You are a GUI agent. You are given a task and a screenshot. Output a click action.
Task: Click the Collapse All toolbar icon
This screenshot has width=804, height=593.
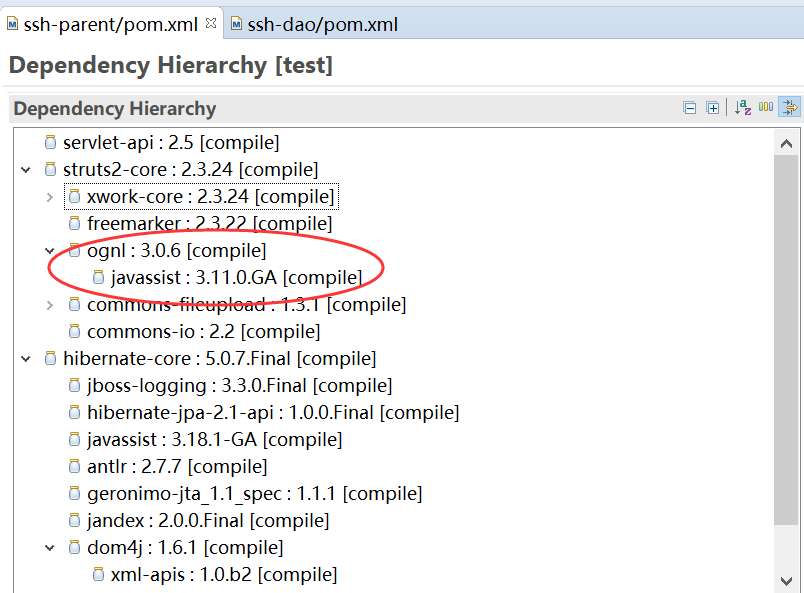pyautogui.click(x=690, y=108)
